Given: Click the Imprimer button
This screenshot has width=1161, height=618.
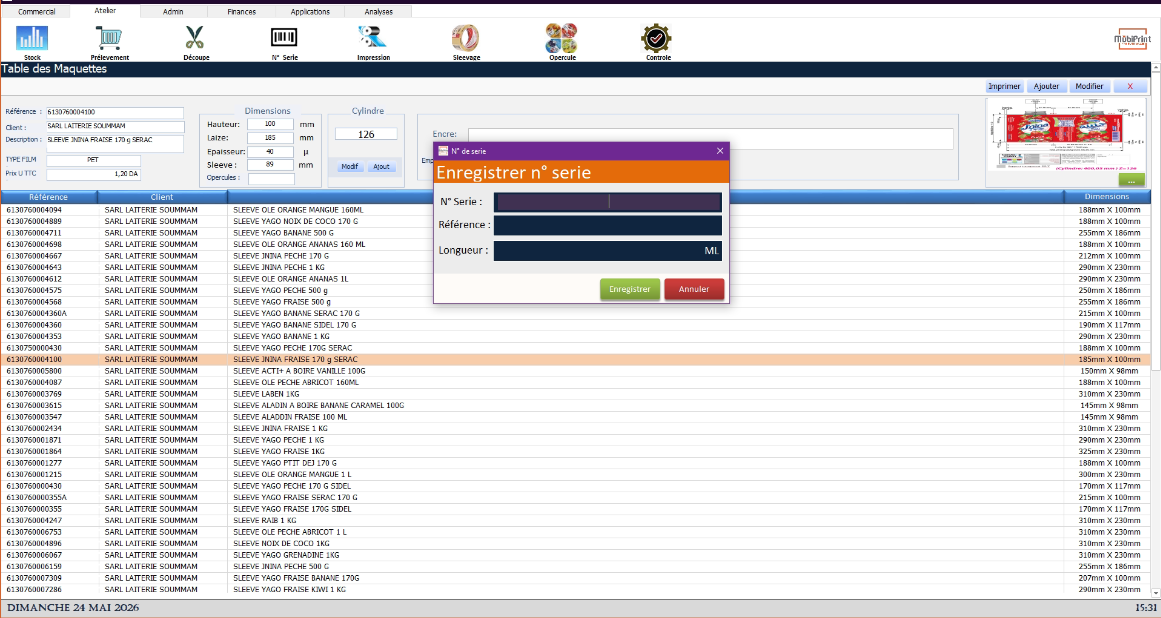Looking at the screenshot, I should click(x=1004, y=87).
